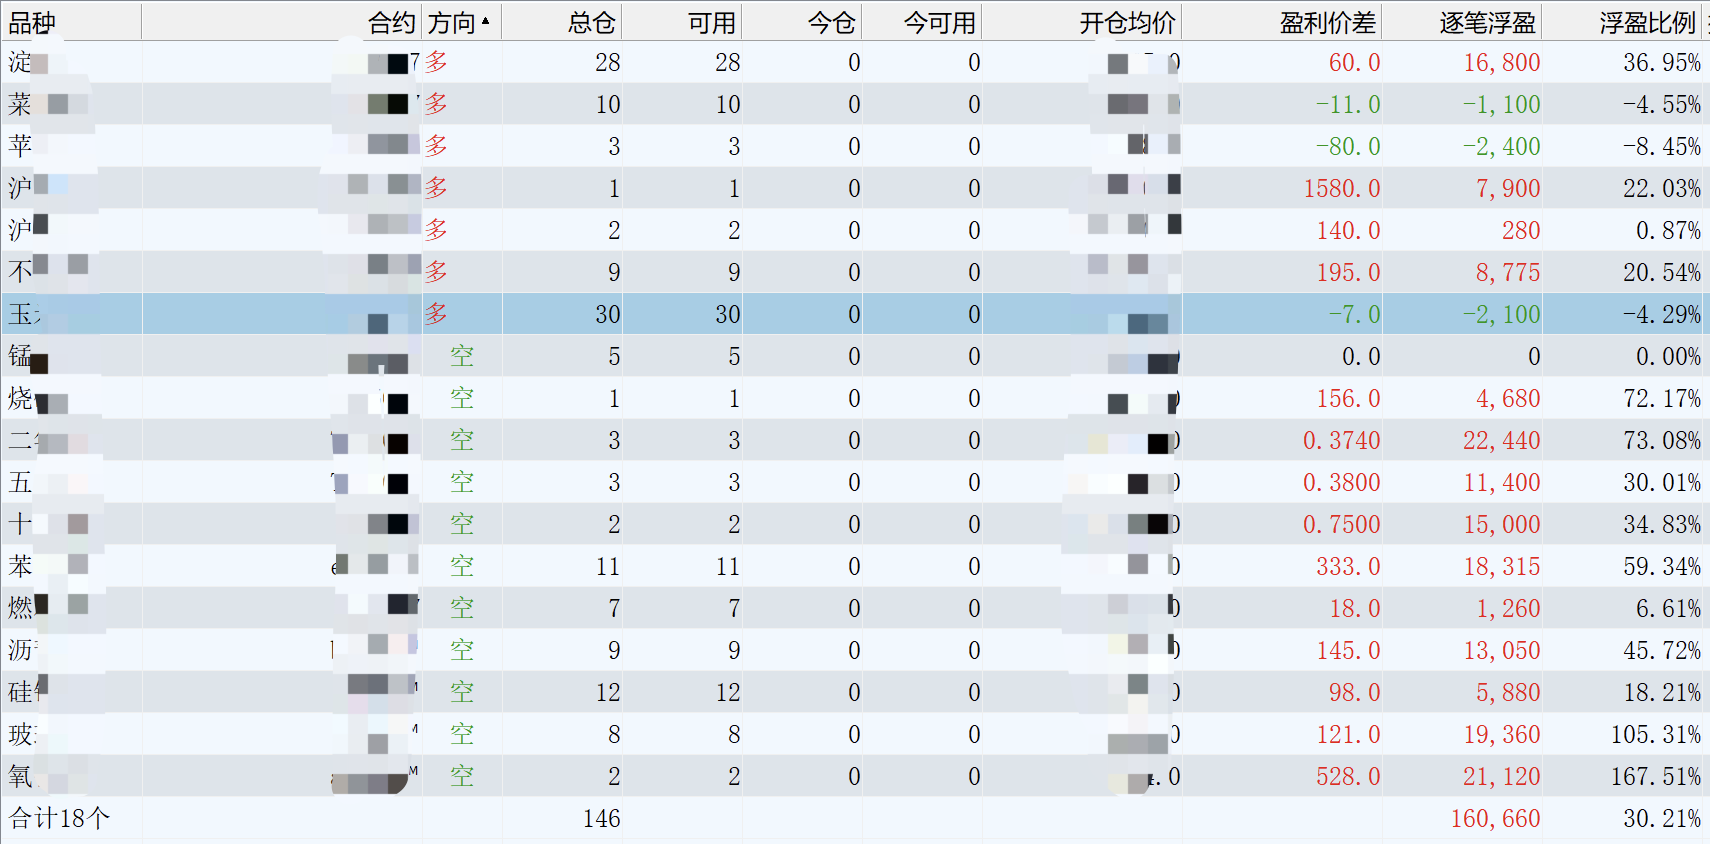Click the 浮盈比例 column header

pyautogui.click(x=1646, y=22)
